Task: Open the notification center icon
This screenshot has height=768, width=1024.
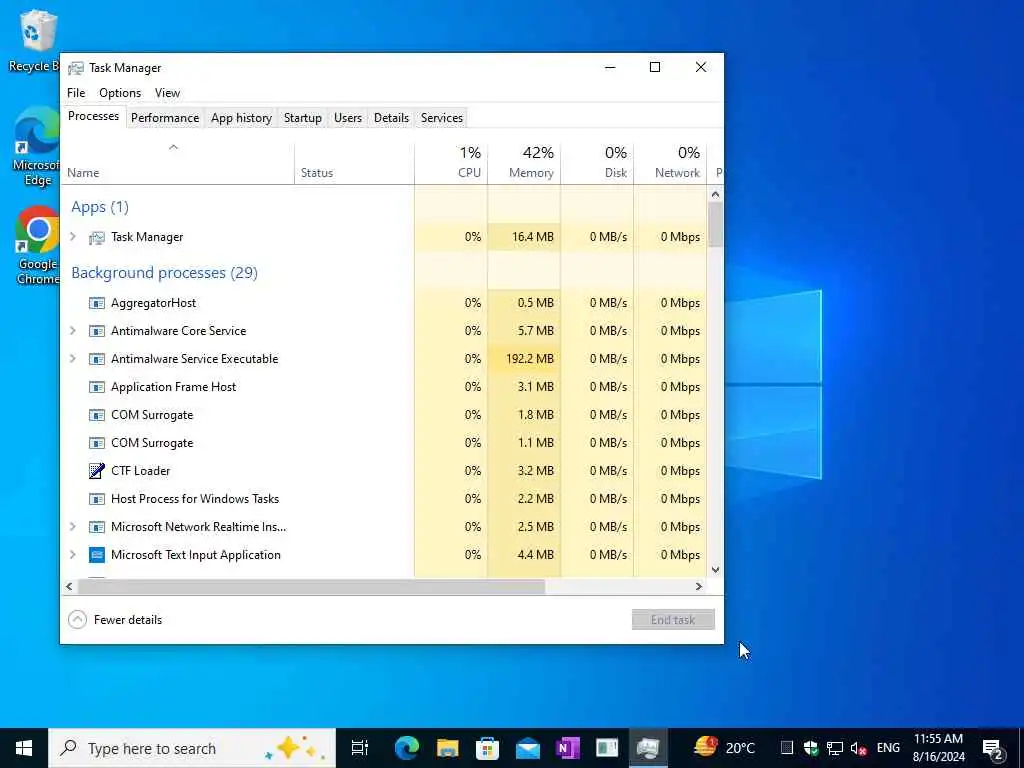Action: click(993, 749)
